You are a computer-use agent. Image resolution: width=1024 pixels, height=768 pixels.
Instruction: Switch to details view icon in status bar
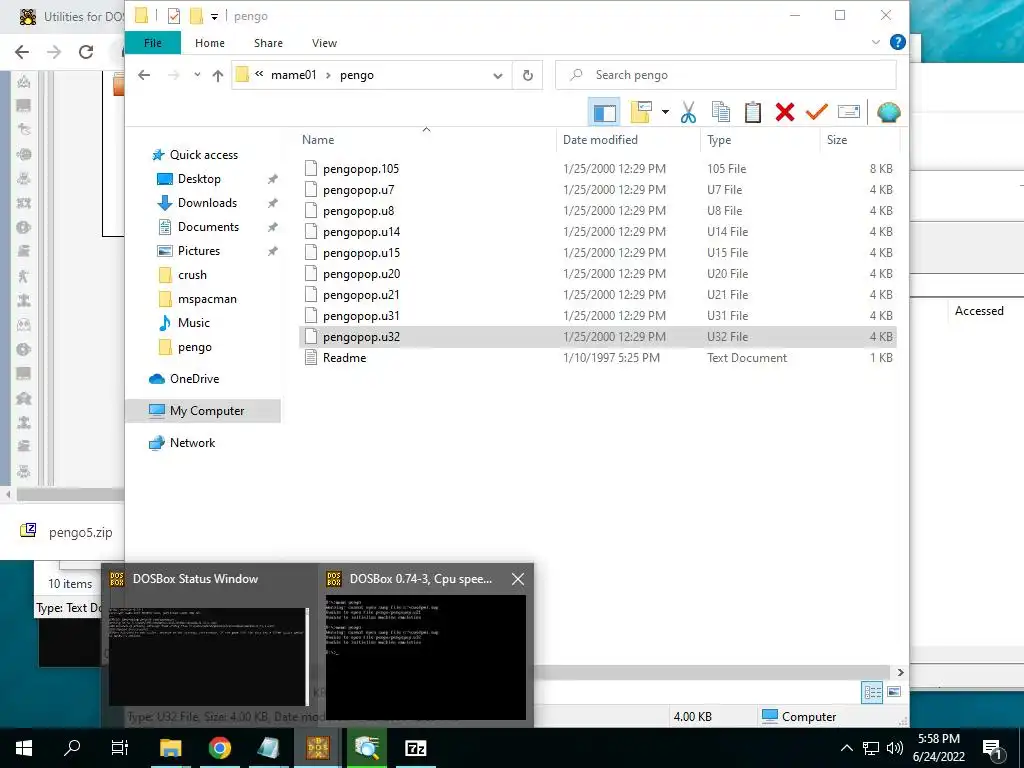click(x=872, y=692)
